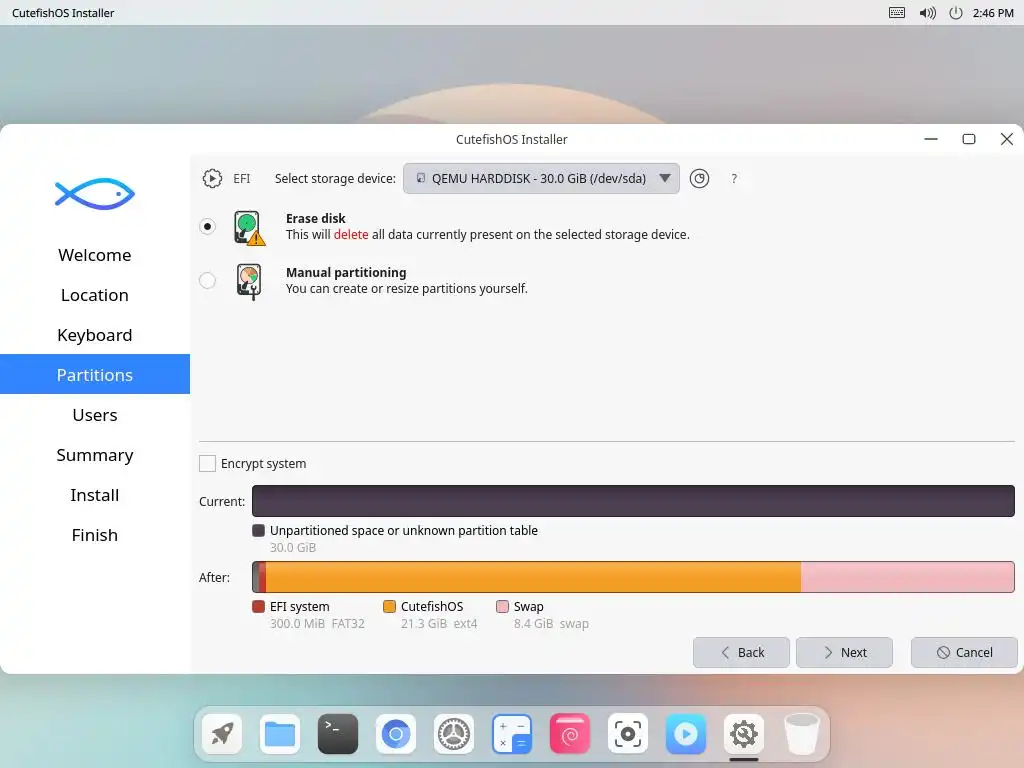Click the '8.4 GiB swap' label
This screenshot has width=1024, height=768.
tap(551, 624)
